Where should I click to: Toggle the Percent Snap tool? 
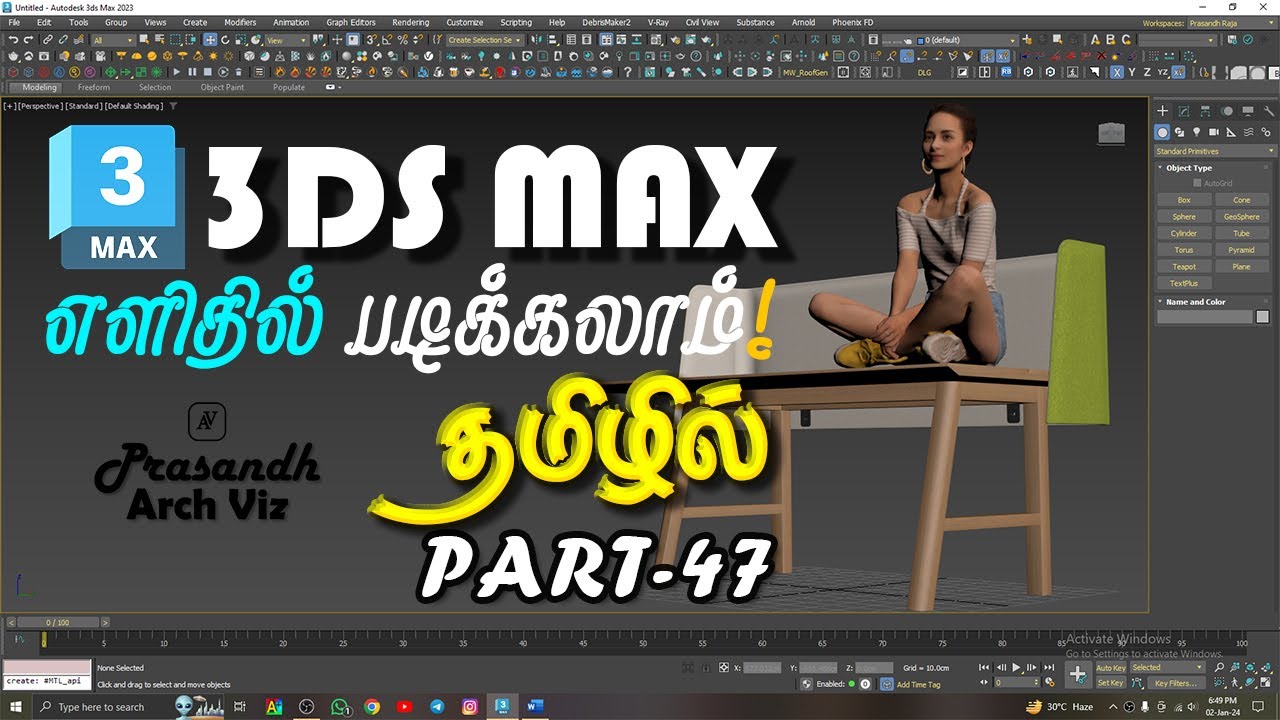pyautogui.click(x=402, y=40)
